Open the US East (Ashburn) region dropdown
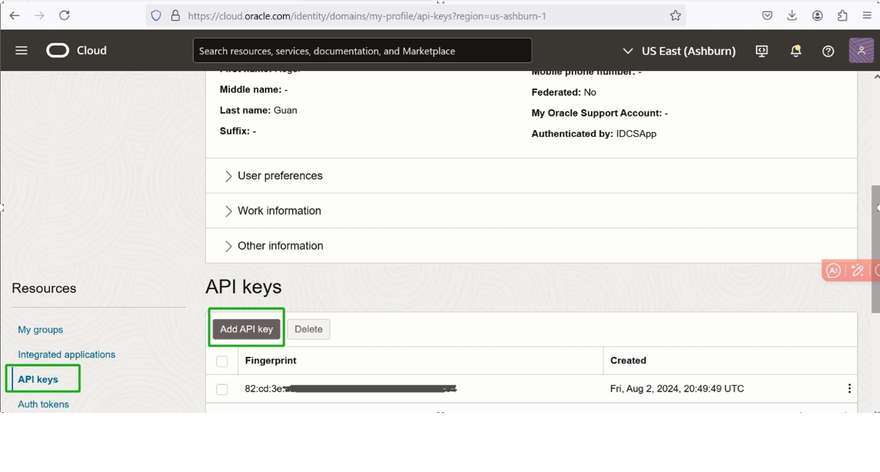This screenshot has height=472, width=880. click(x=679, y=51)
